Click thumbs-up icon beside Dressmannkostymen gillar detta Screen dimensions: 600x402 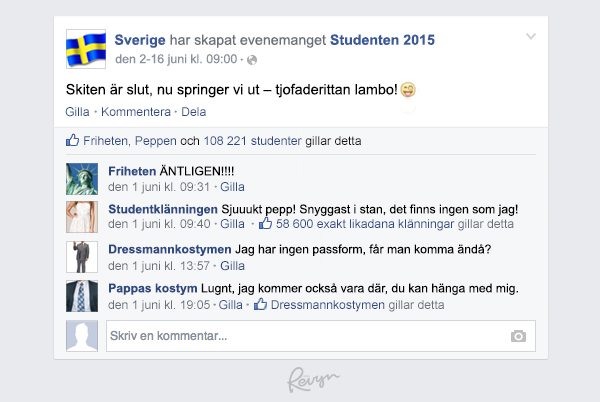tap(260, 304)
